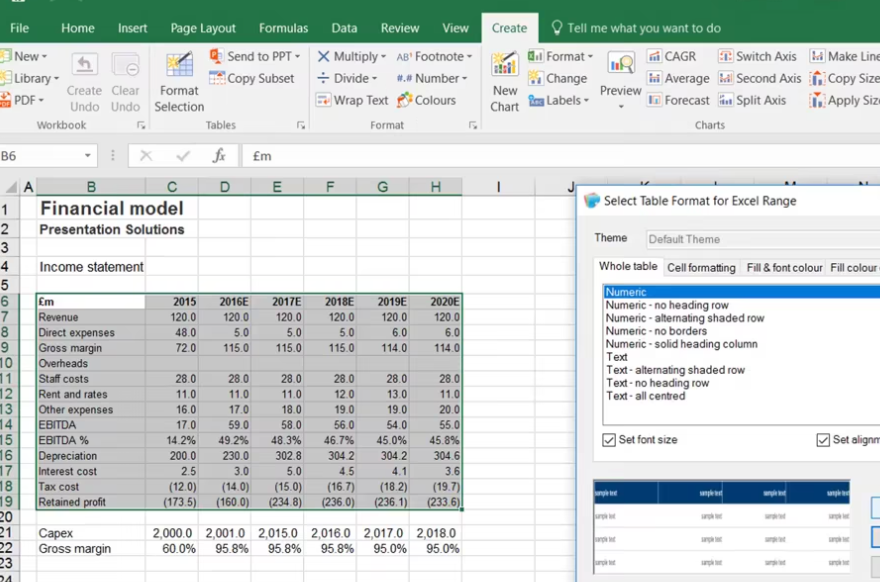Switch to the Formulas ribbon tab

(x=283, y=28)
